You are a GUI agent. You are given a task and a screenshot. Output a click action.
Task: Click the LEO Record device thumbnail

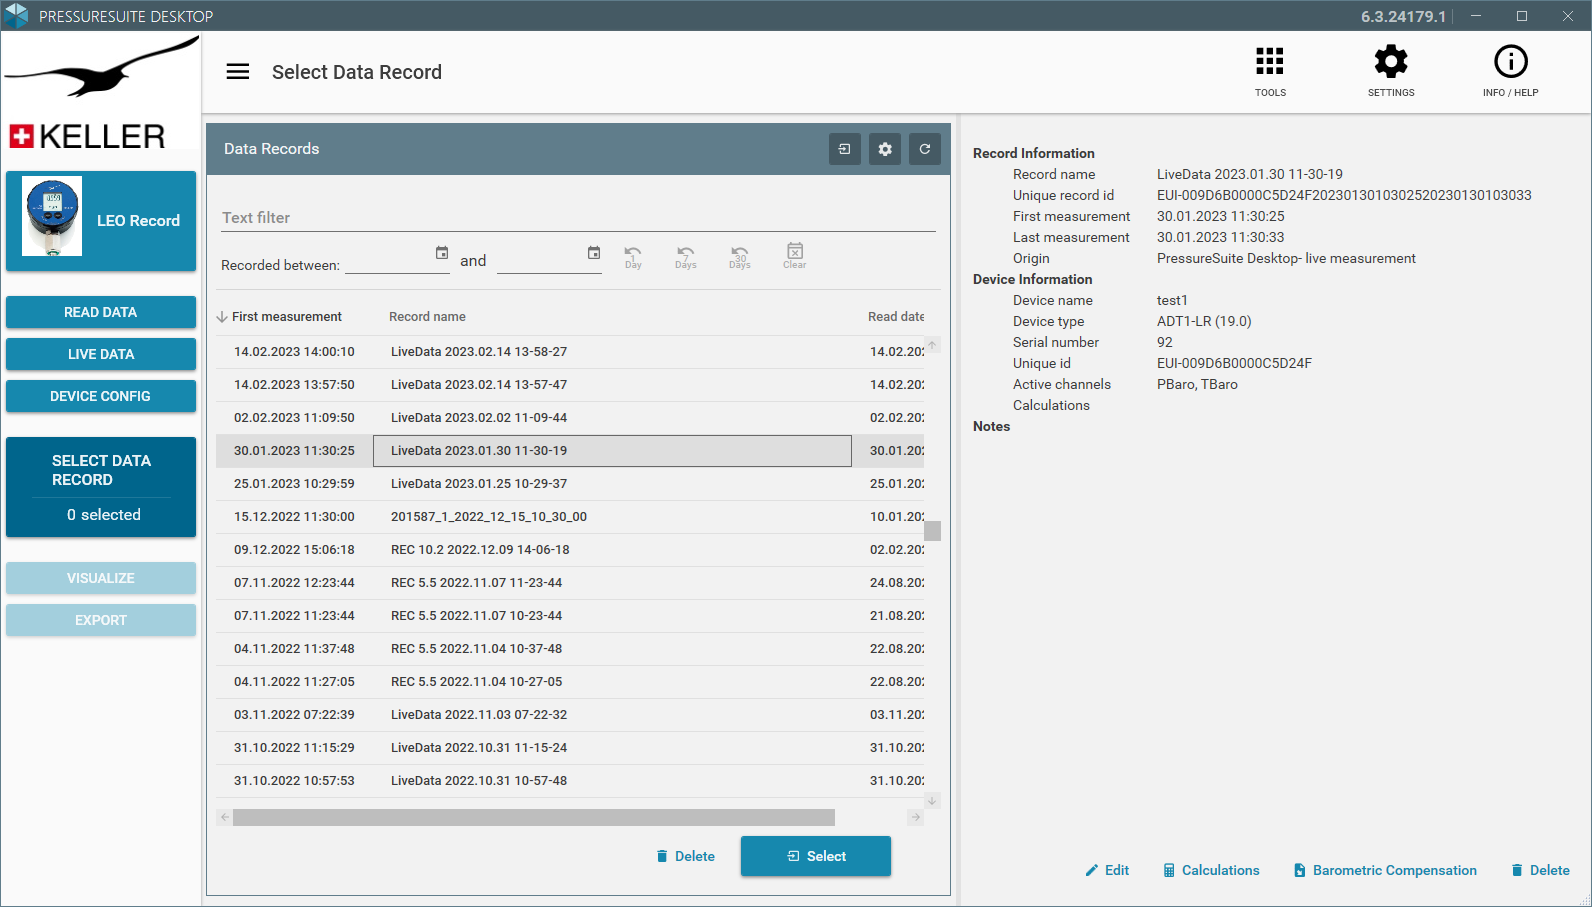click(52, 217)
